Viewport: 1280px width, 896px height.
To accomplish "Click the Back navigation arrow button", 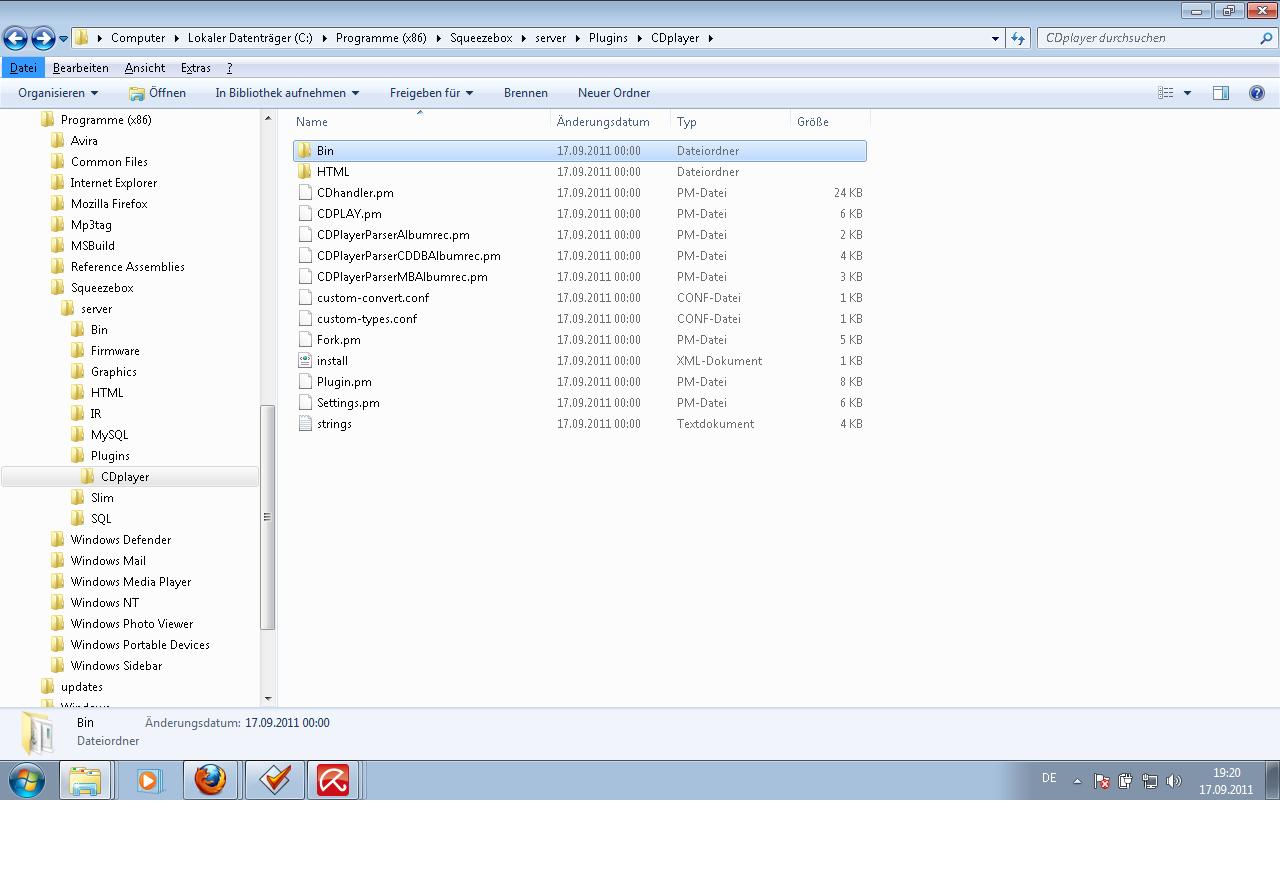I will coord(16,38).
